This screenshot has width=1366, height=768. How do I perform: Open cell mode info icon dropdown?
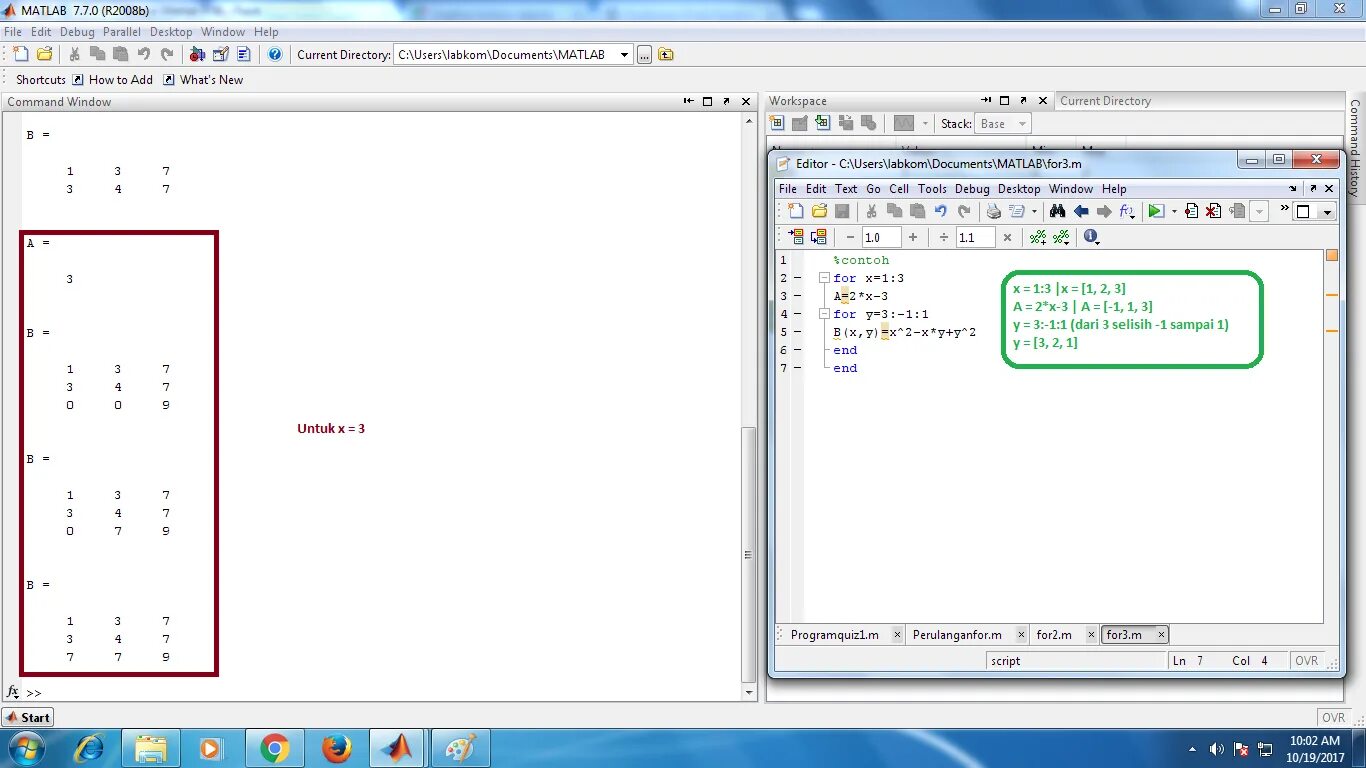tap(1091, 237)
